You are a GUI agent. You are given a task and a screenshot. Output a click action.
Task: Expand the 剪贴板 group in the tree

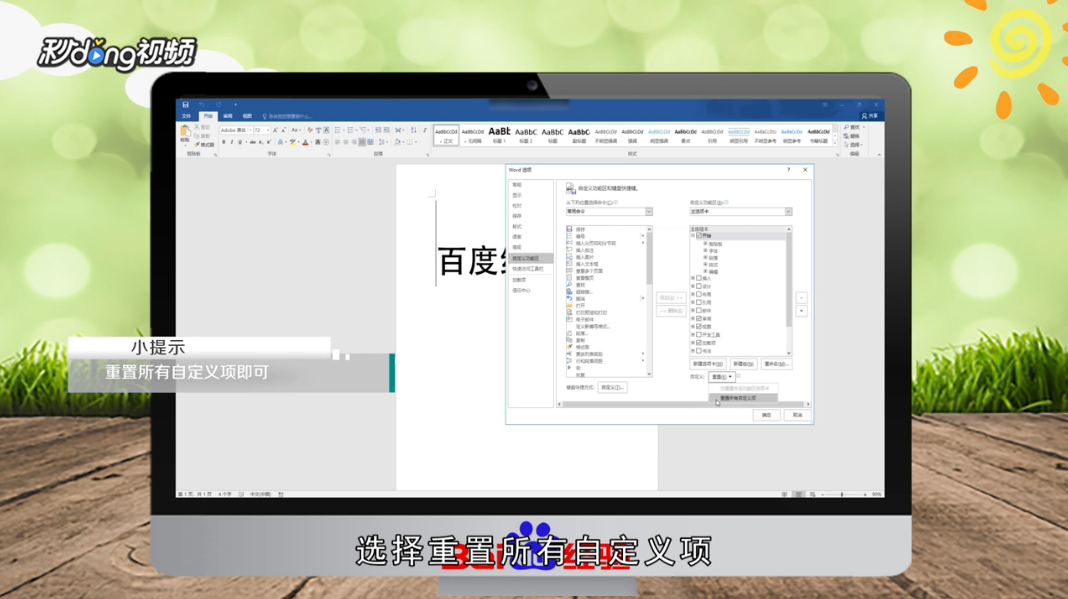[x=705, y=243]
